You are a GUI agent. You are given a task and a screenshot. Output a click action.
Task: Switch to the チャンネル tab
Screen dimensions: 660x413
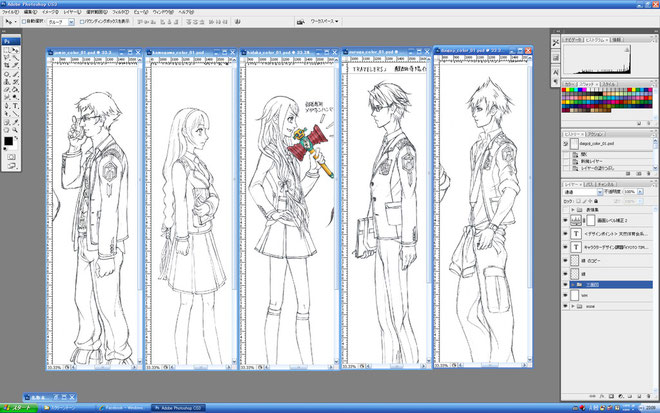pyautogui.click(x=606, y=184)
